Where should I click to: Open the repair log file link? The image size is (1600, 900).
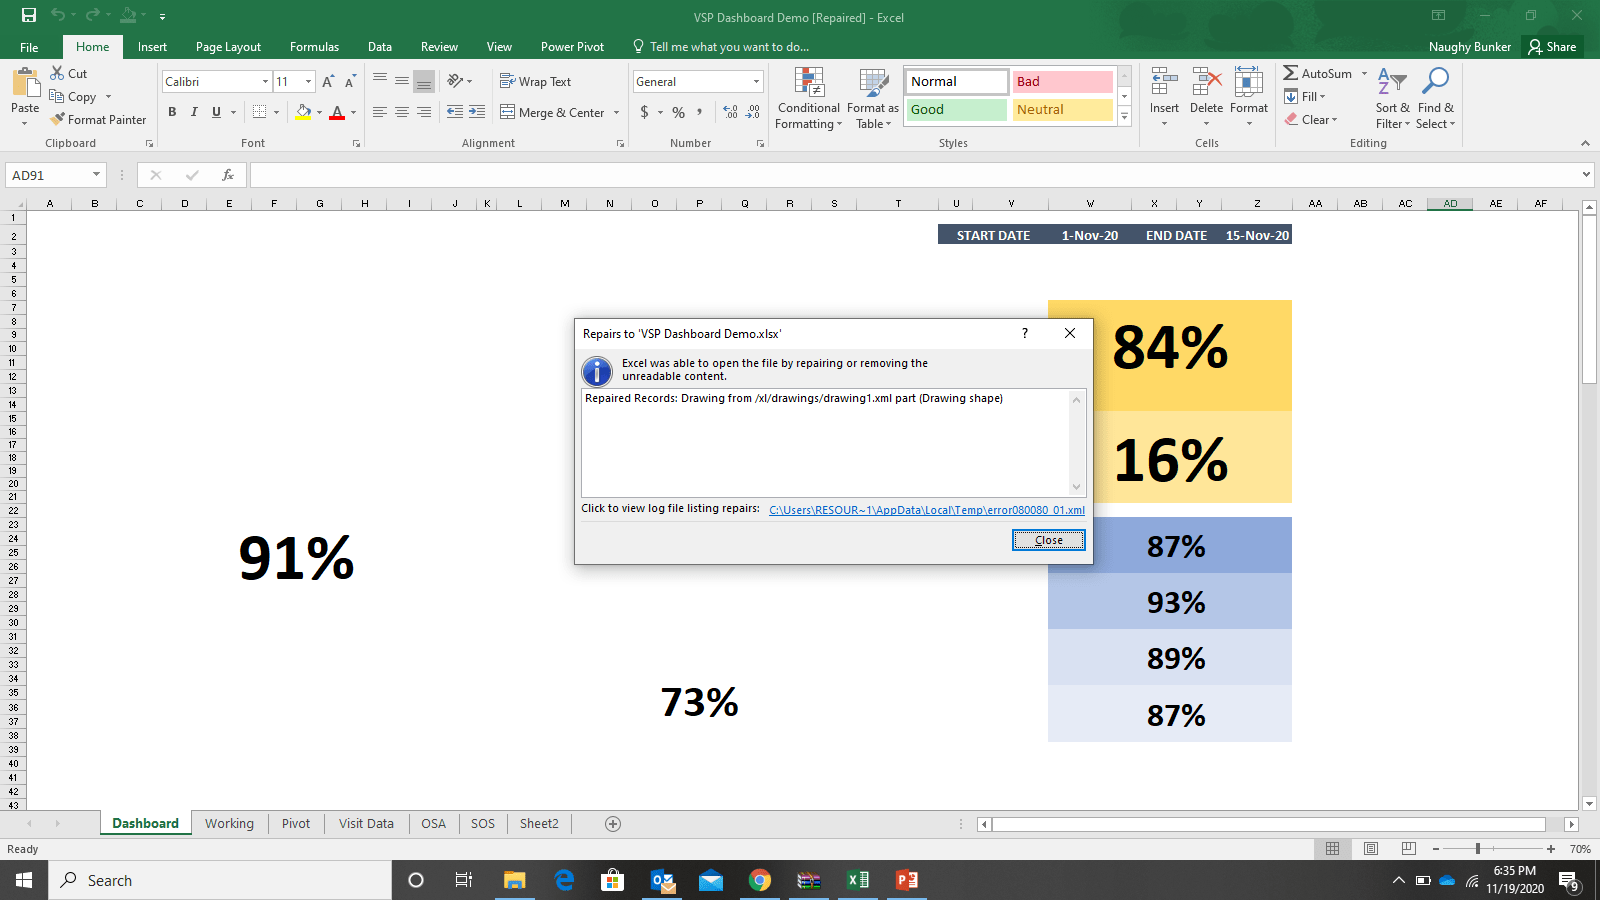point(925,509)
